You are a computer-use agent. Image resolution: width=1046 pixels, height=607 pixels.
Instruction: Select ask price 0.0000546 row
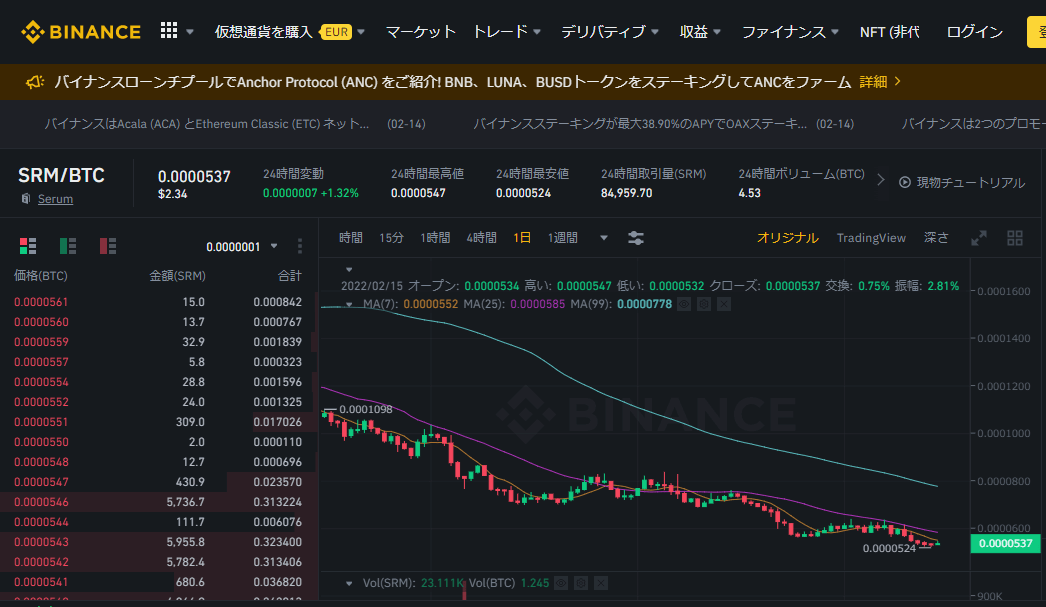click(158, 502)
